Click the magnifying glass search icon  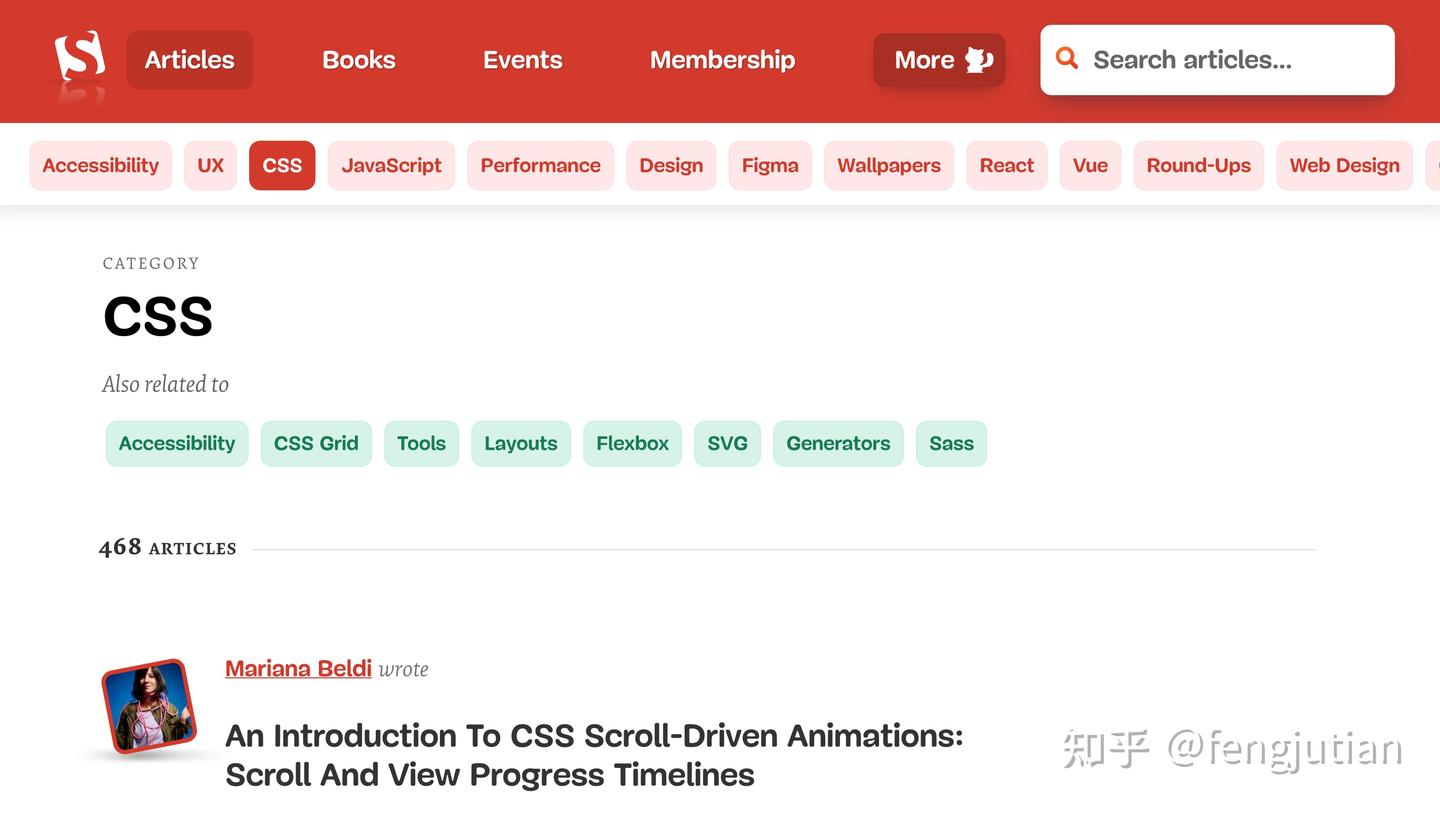coord(1066,59)
